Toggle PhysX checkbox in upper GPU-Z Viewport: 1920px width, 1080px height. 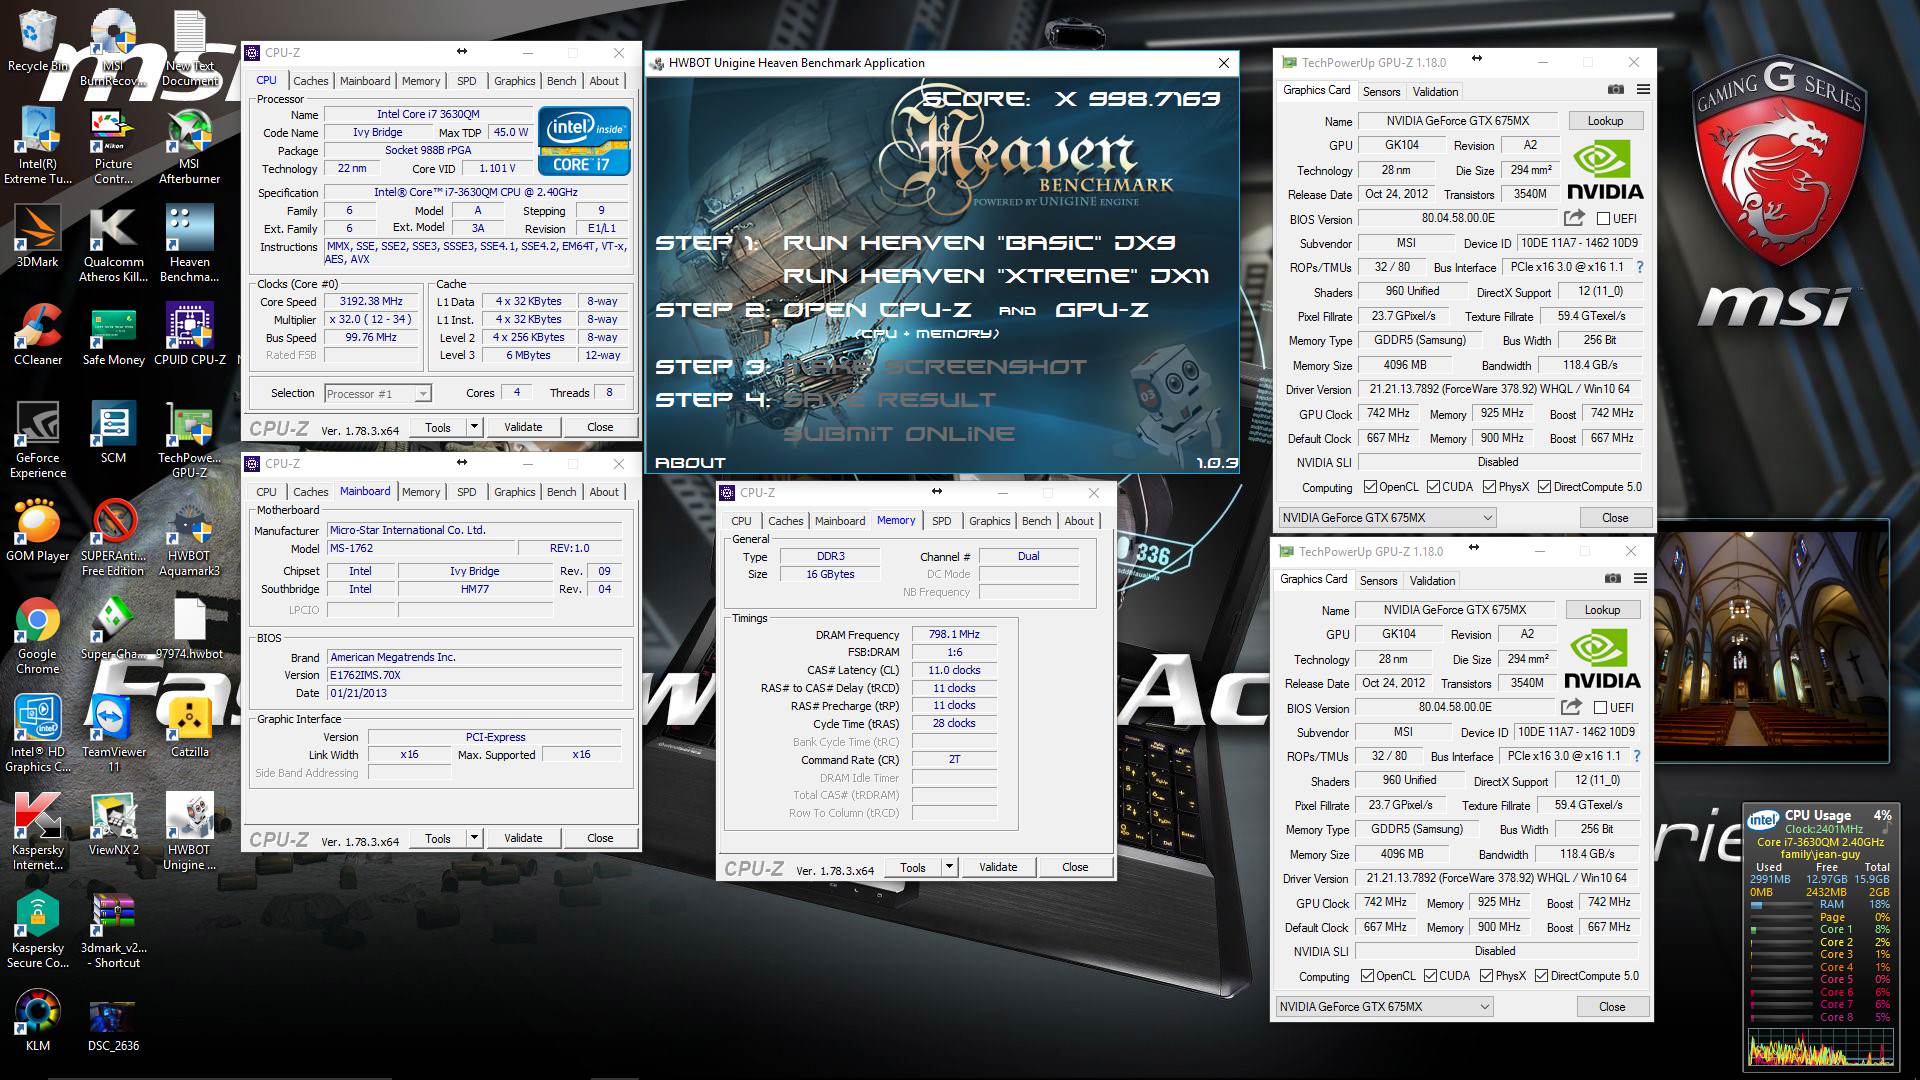click(1490, 487)
